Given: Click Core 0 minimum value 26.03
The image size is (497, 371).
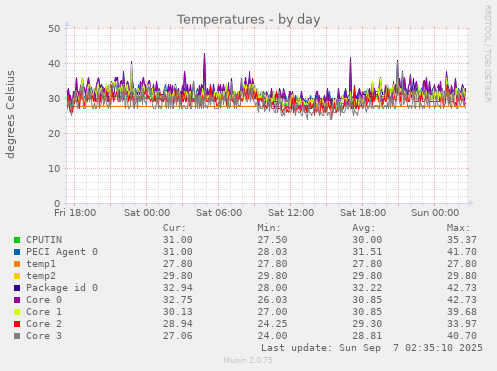Looking at the screenshot, I should tap(272, 300).
